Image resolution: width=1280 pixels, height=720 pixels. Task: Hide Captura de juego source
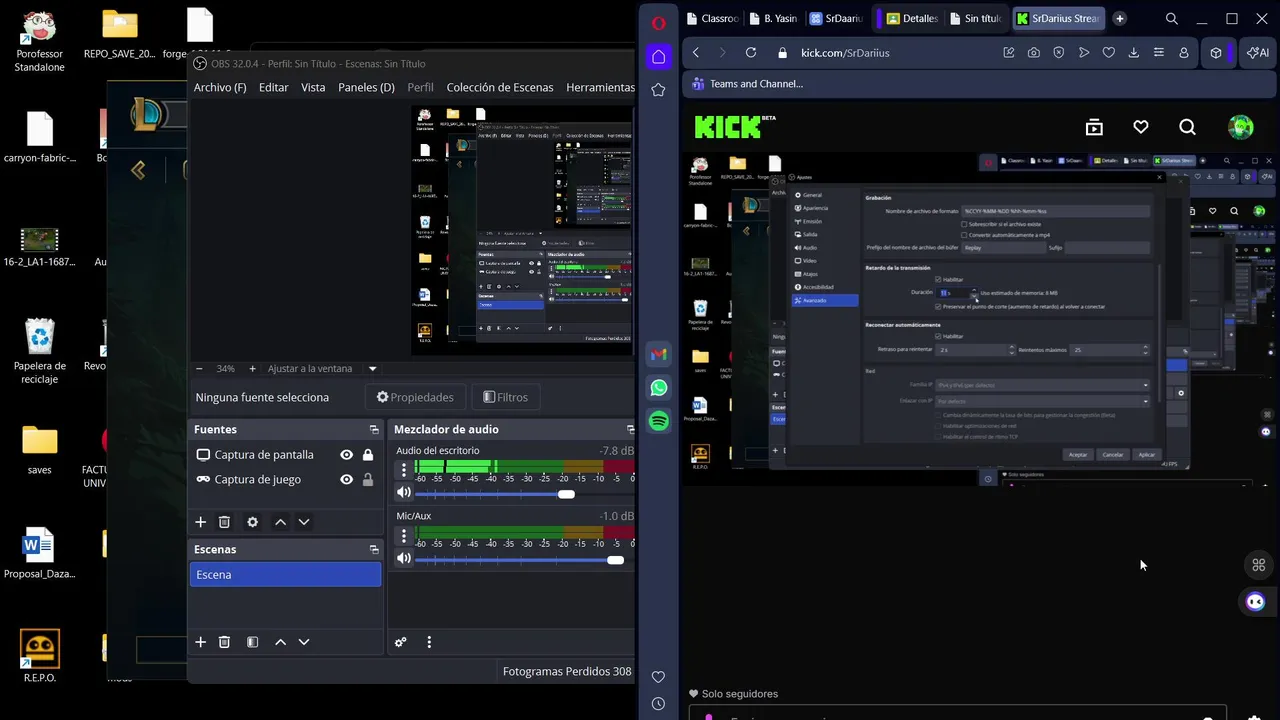[346, 480]
